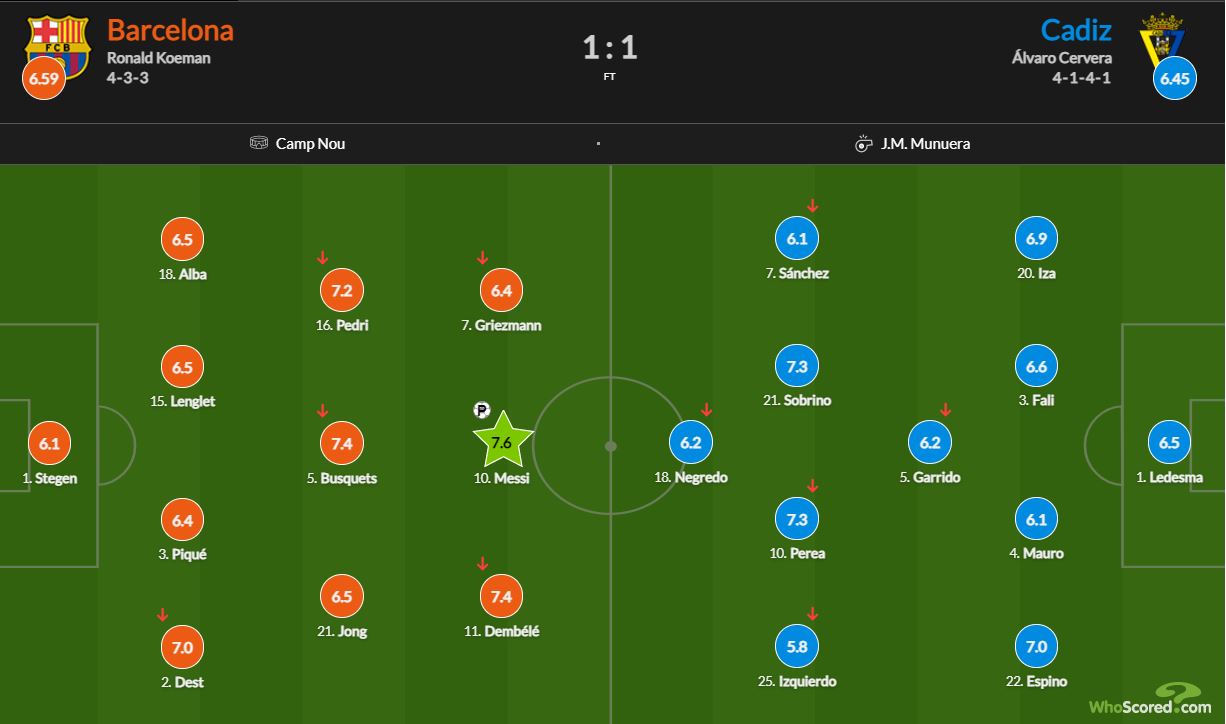Click the substitution arrow above Pedri
This screenshot has width=1226, height=724.
pos(323,258)
